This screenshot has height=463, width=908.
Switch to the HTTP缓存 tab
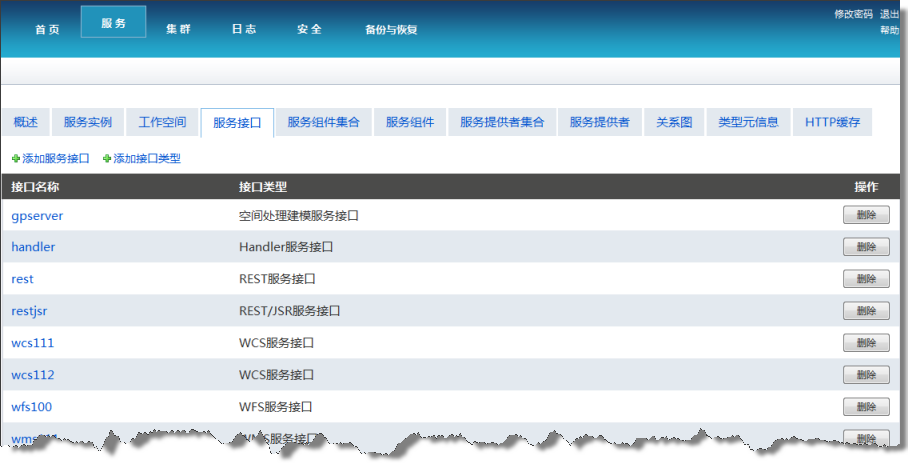click(832, 122)
